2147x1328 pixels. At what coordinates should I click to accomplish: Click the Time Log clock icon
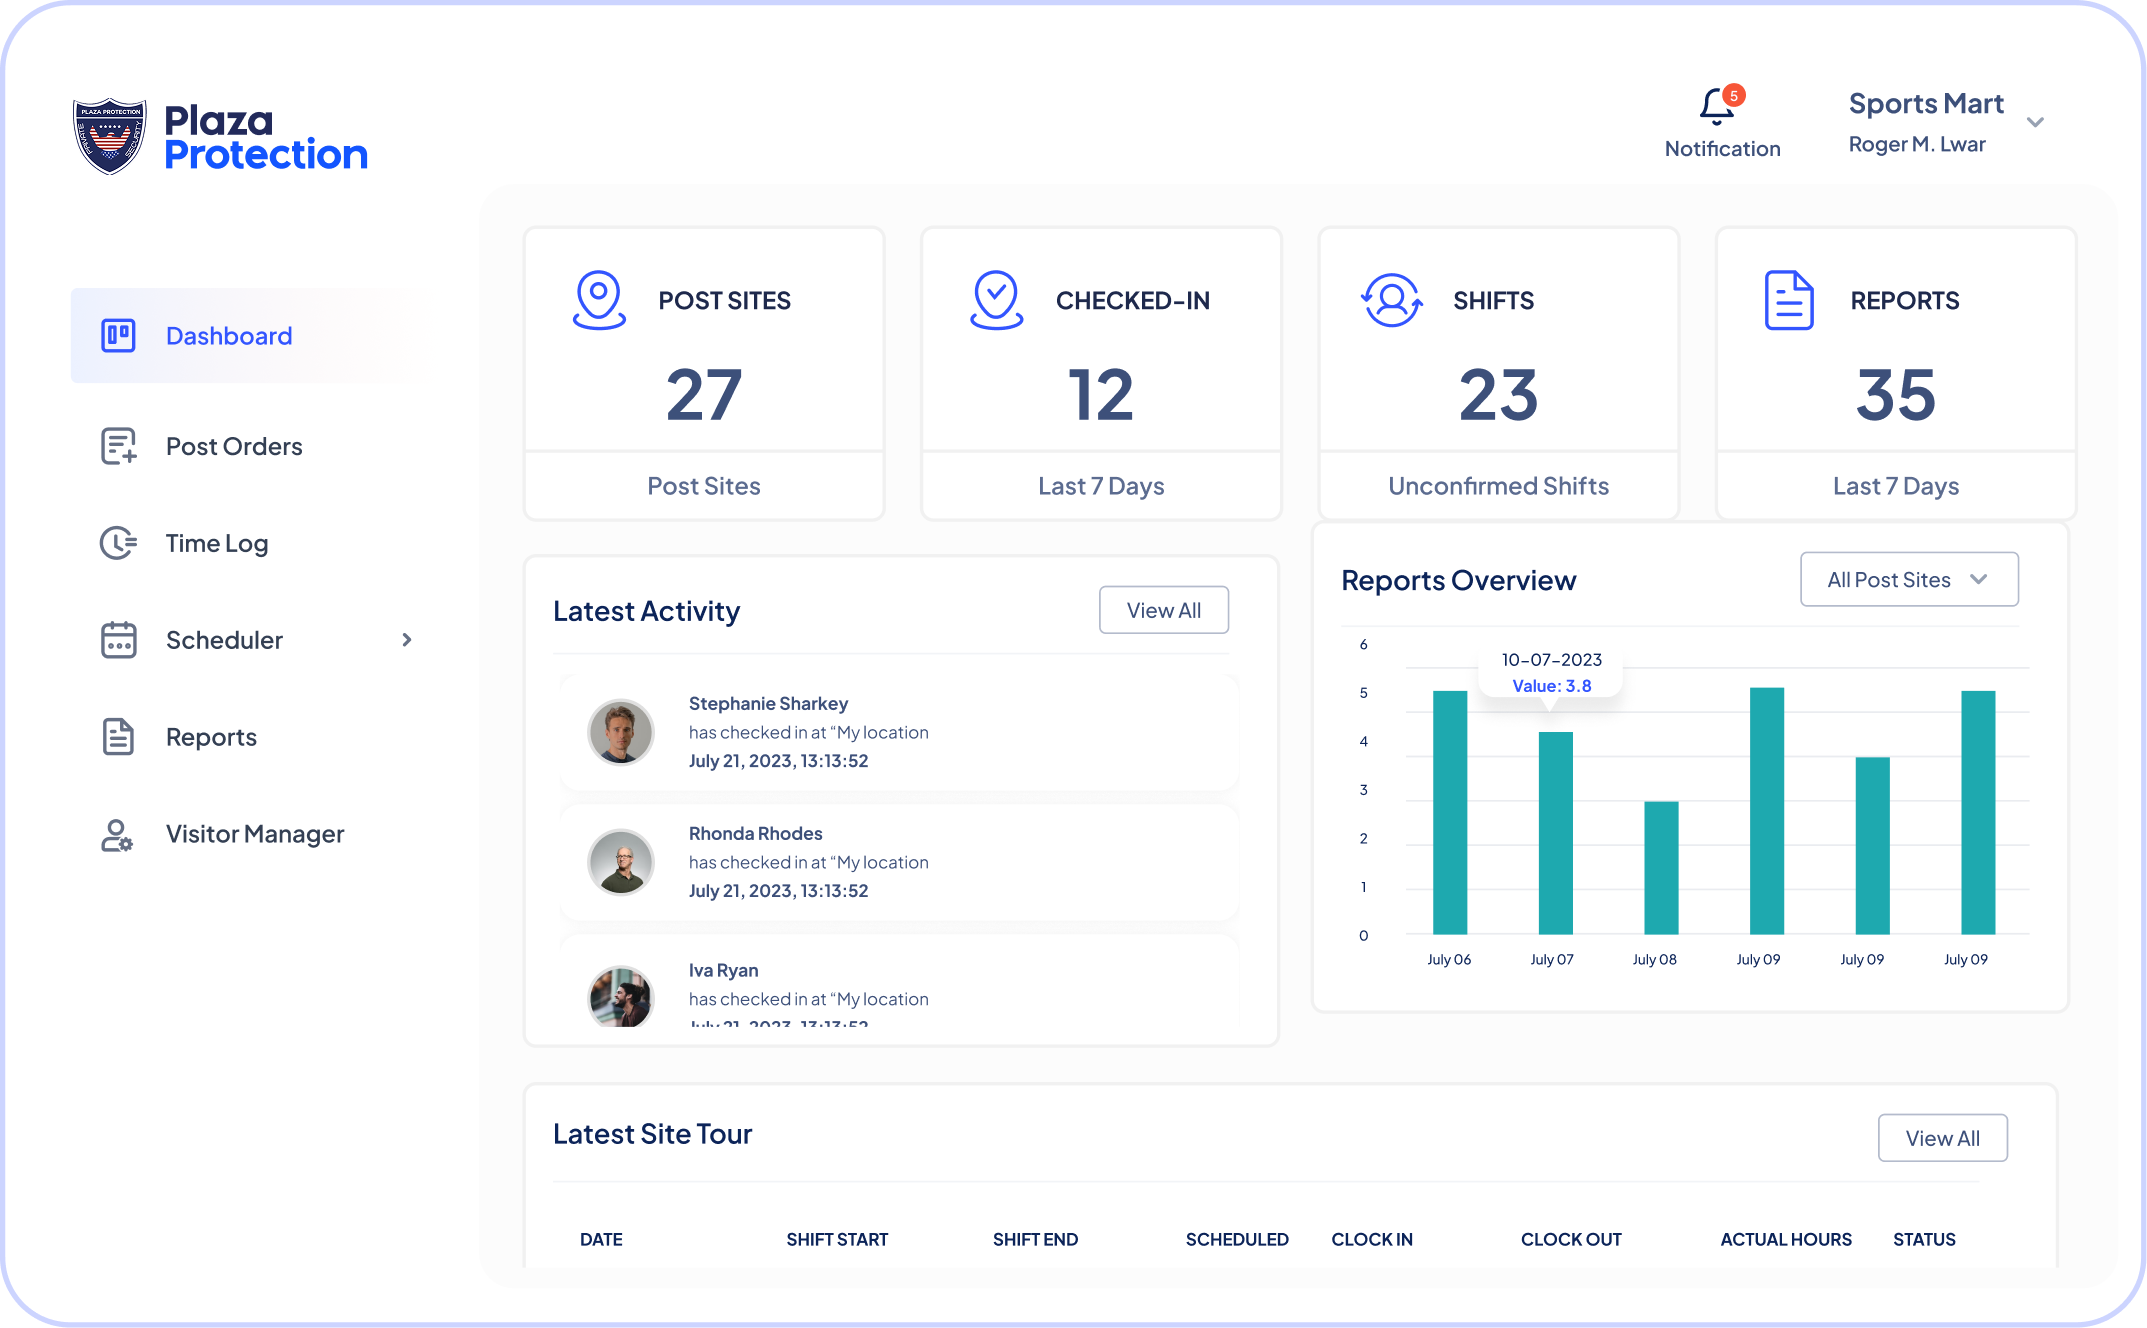(x=118, y=543)
